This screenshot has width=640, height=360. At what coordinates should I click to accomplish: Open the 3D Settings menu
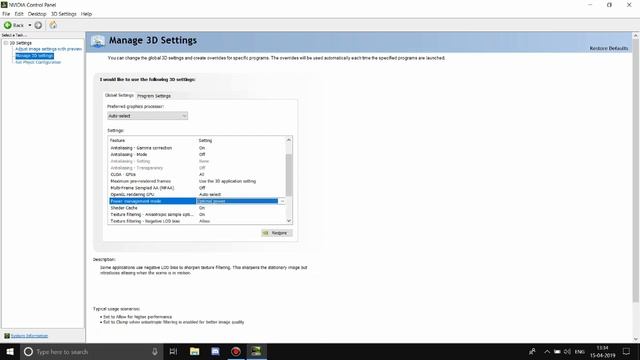tap(63, 14)
